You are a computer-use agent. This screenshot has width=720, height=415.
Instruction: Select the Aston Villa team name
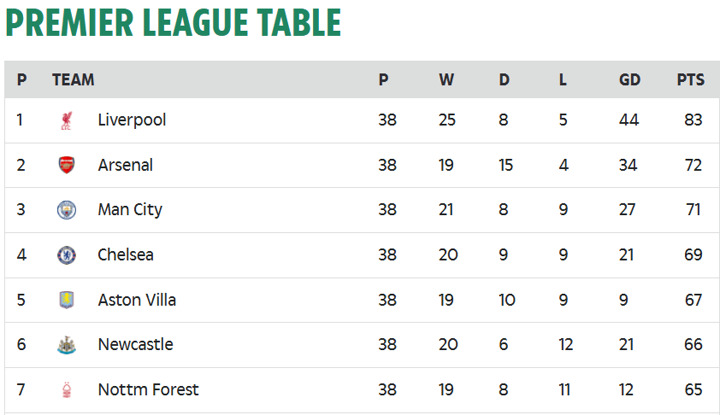135,300
